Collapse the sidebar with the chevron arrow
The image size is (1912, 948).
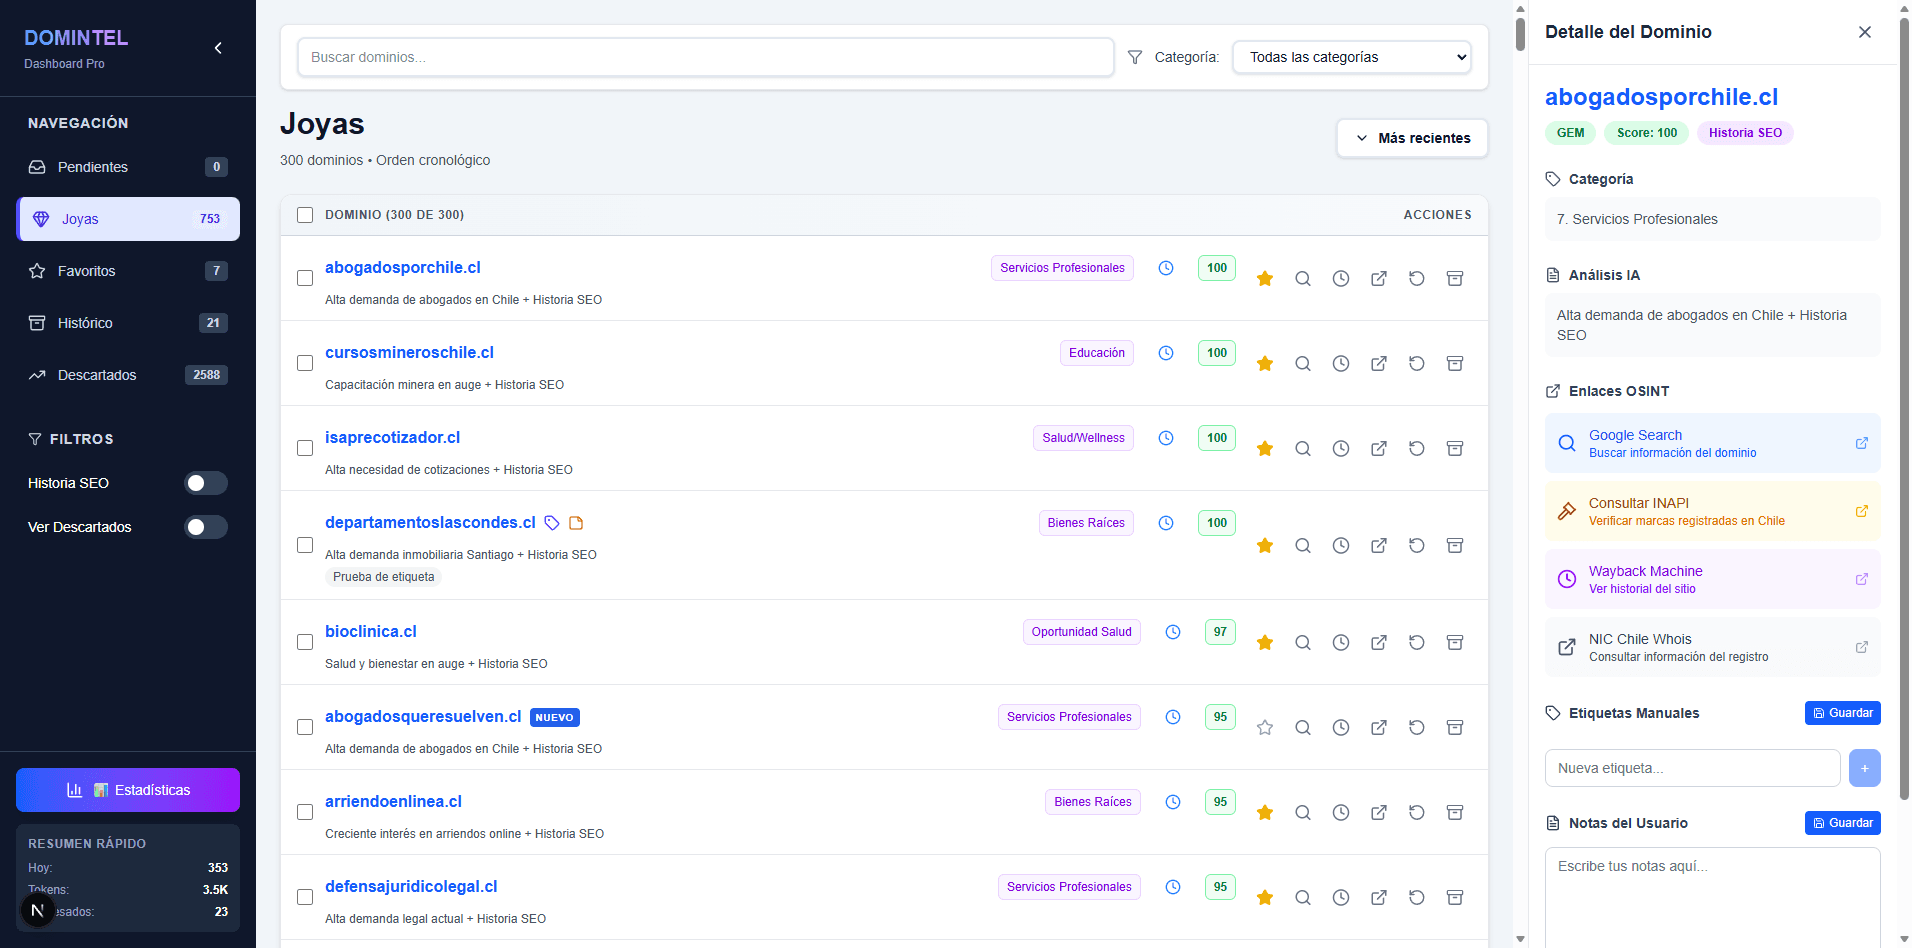coord(218,47)
